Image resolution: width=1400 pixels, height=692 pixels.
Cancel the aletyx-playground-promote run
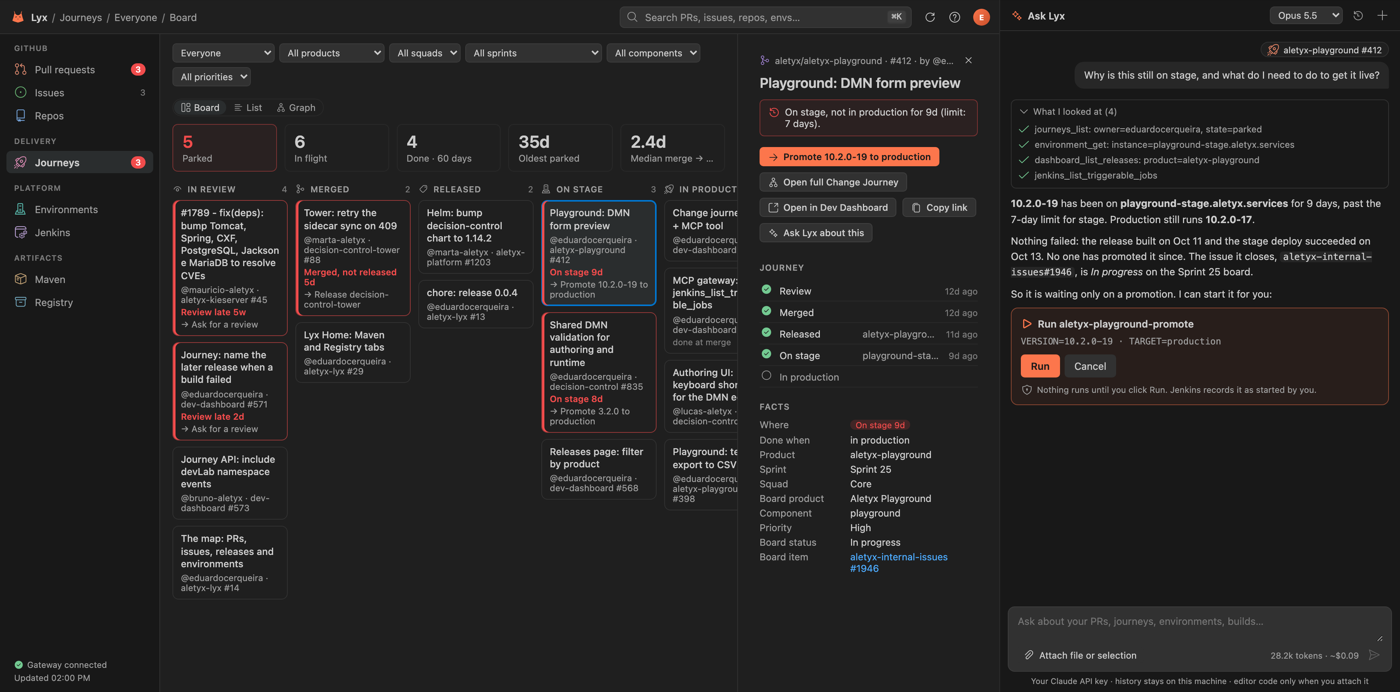point(1090,366)
